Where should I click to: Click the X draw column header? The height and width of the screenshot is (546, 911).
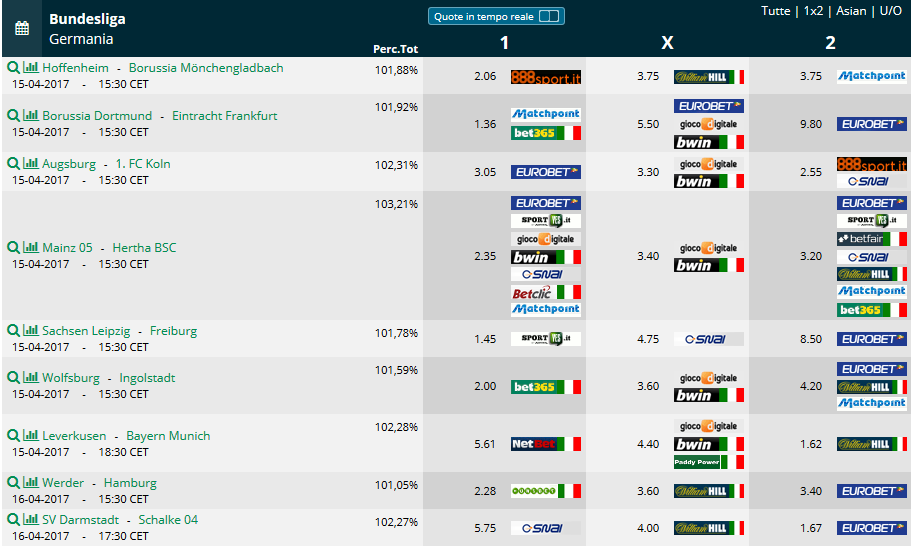(668, 42)
